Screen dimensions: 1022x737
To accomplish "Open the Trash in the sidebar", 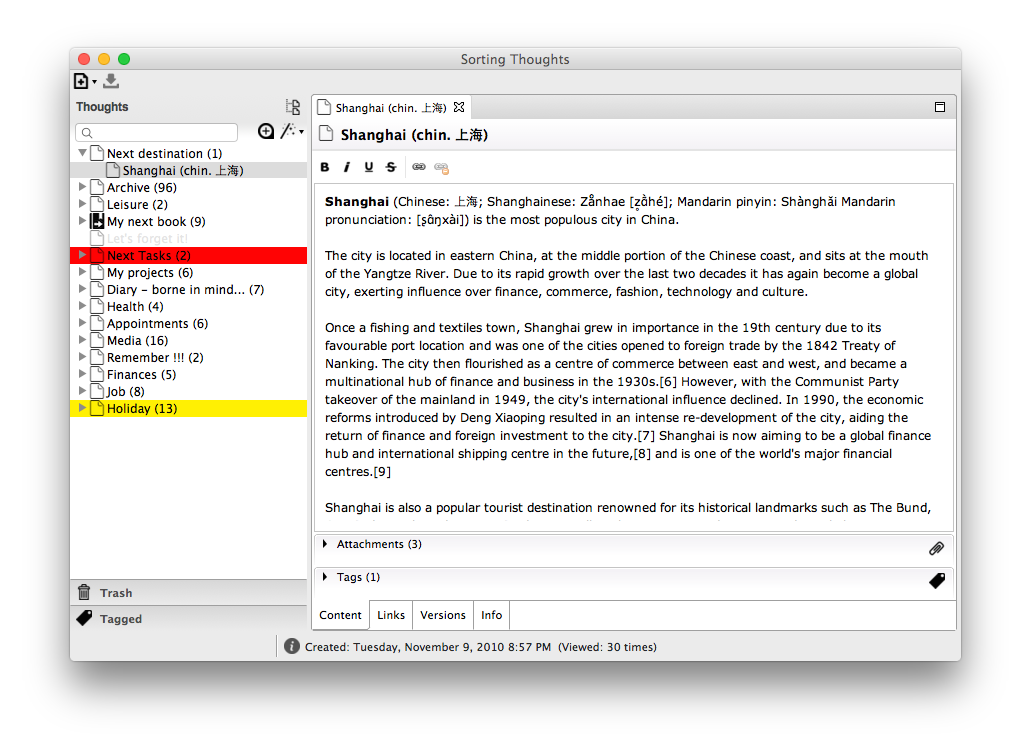I will 116,593.
